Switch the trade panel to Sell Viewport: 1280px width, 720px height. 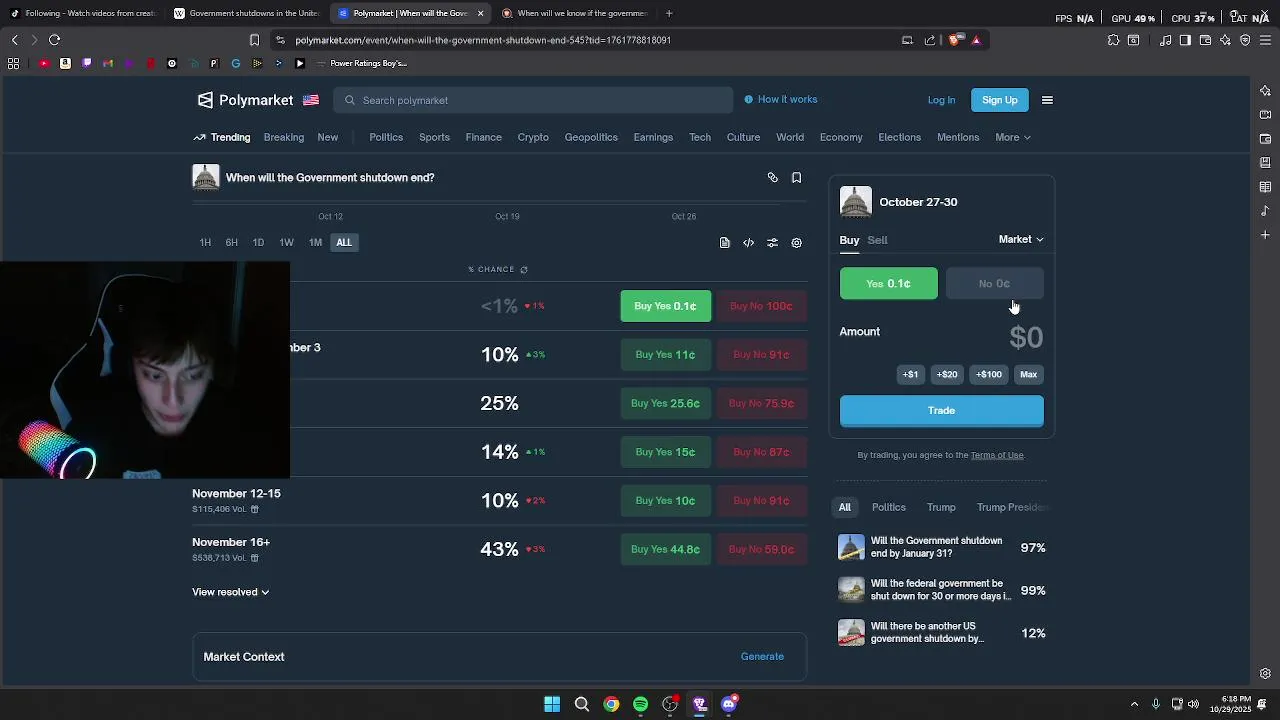pos(877,240)
